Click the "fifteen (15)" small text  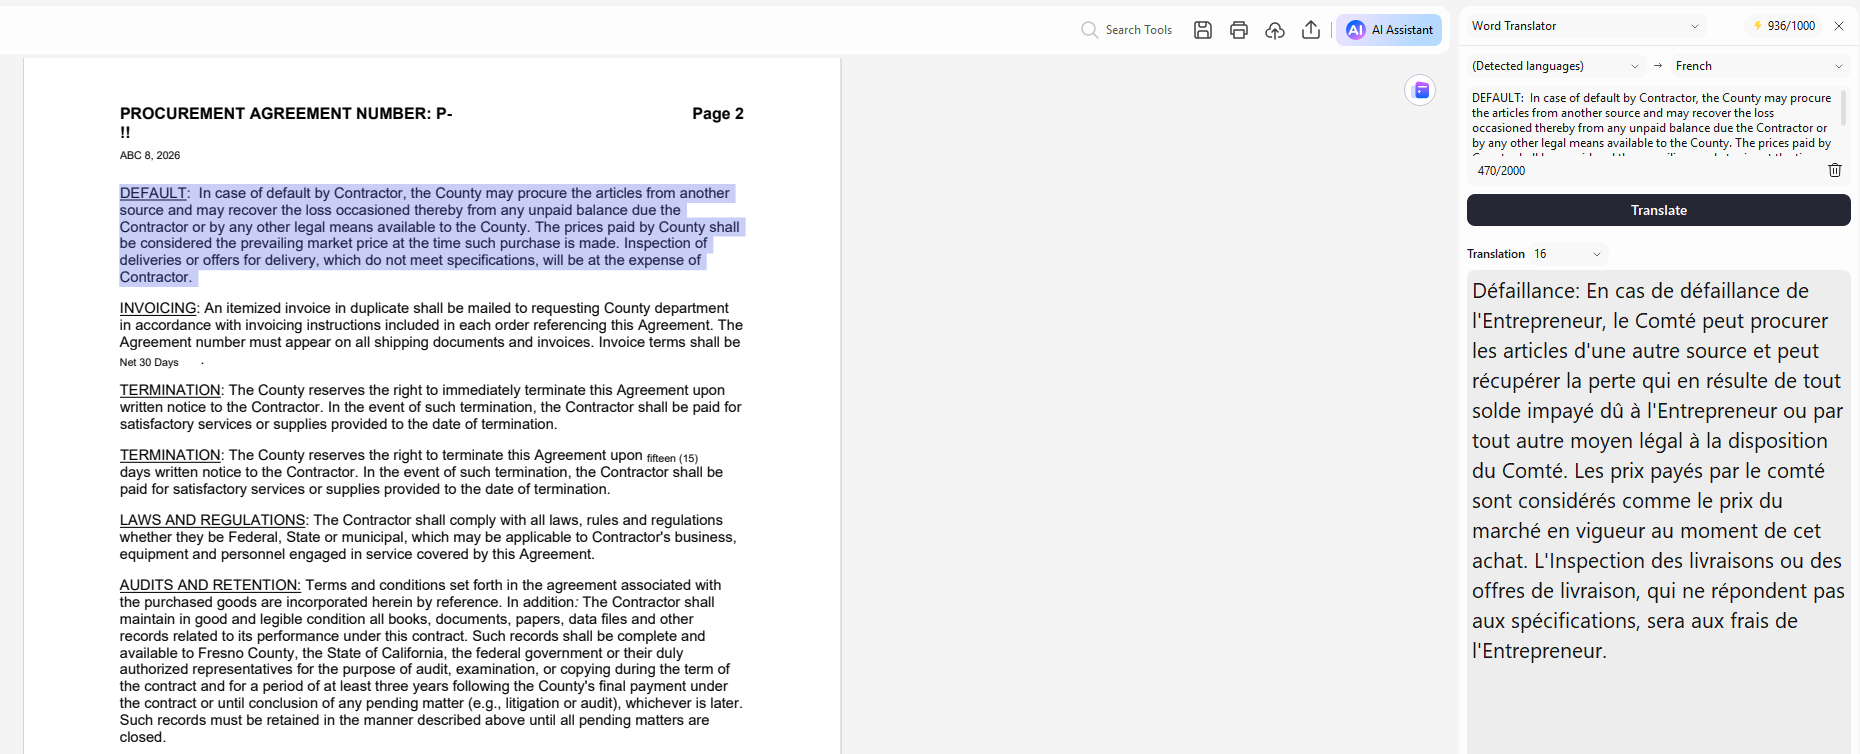(672, 458)
